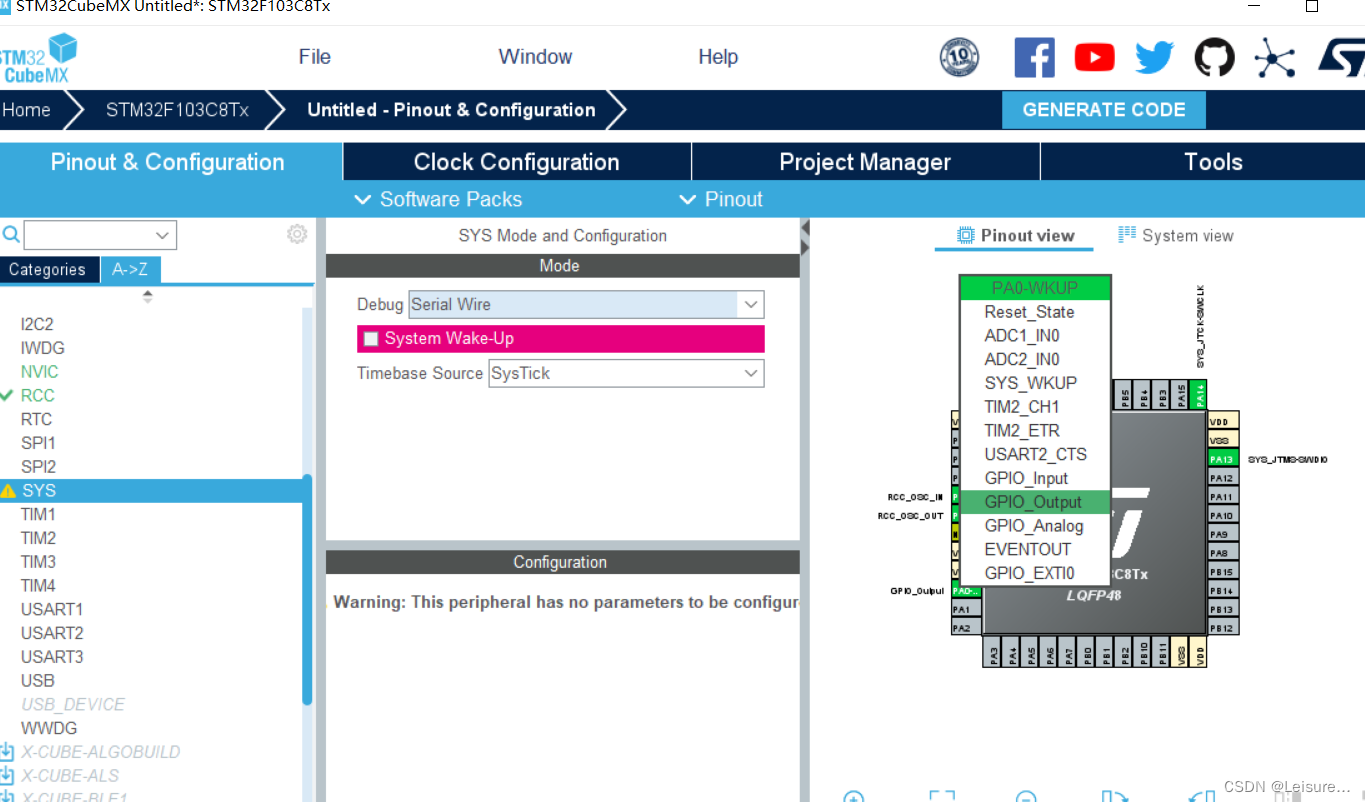This screenshot has height=802, width=1365.
Task: Open the Twitter icon link
Action: tap(1154, 57)
